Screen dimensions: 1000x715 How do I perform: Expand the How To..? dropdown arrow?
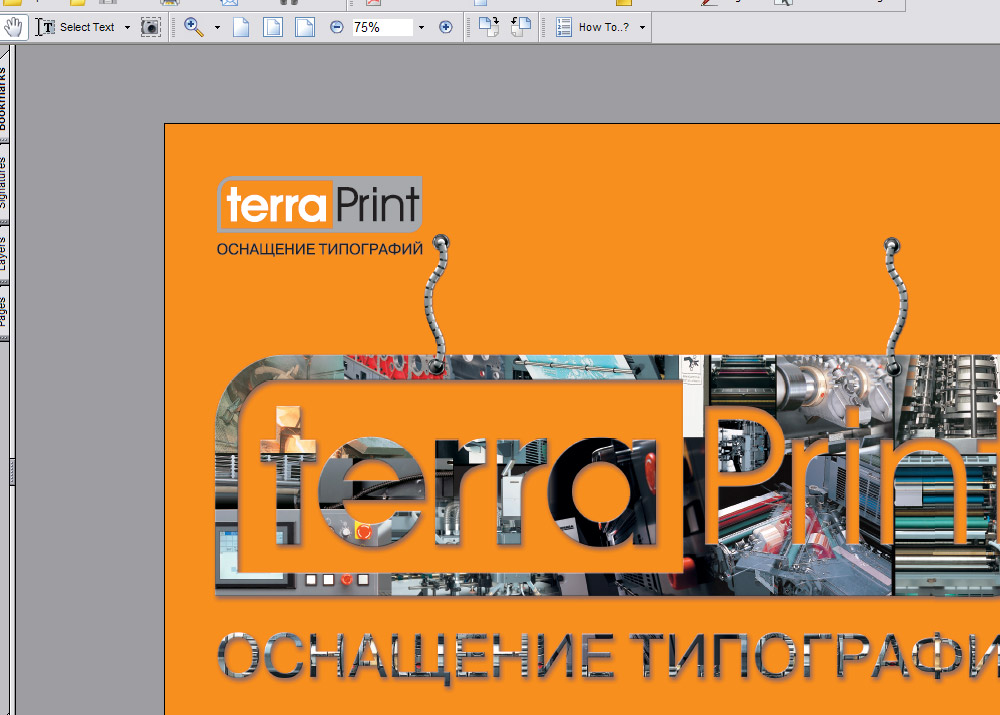point(642,27)
